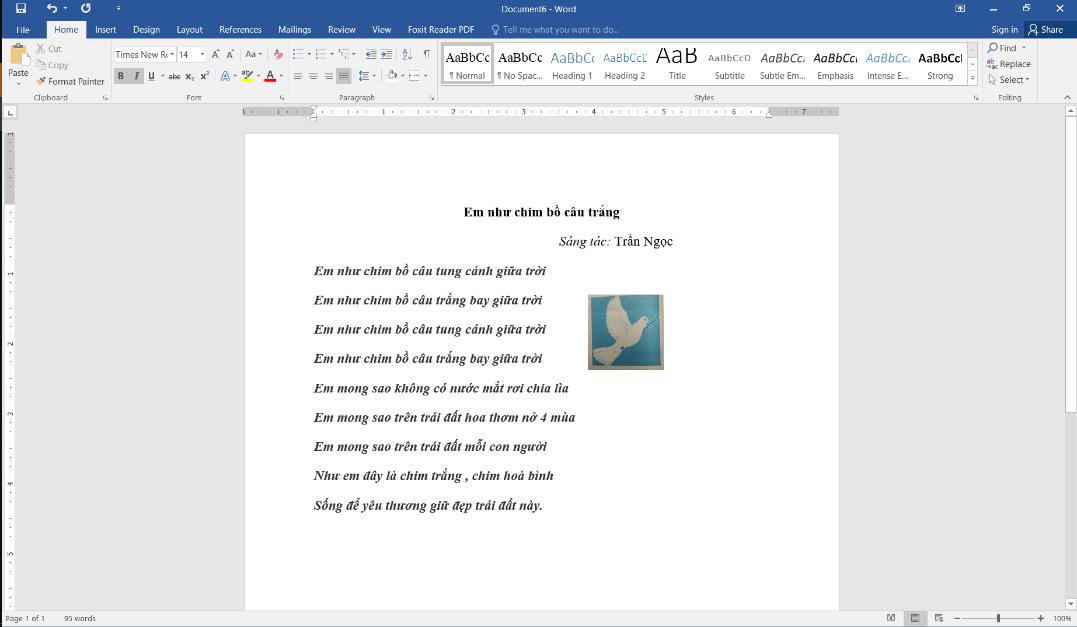
Task: Click the Increase Indent icon
Action: (386, 55)
